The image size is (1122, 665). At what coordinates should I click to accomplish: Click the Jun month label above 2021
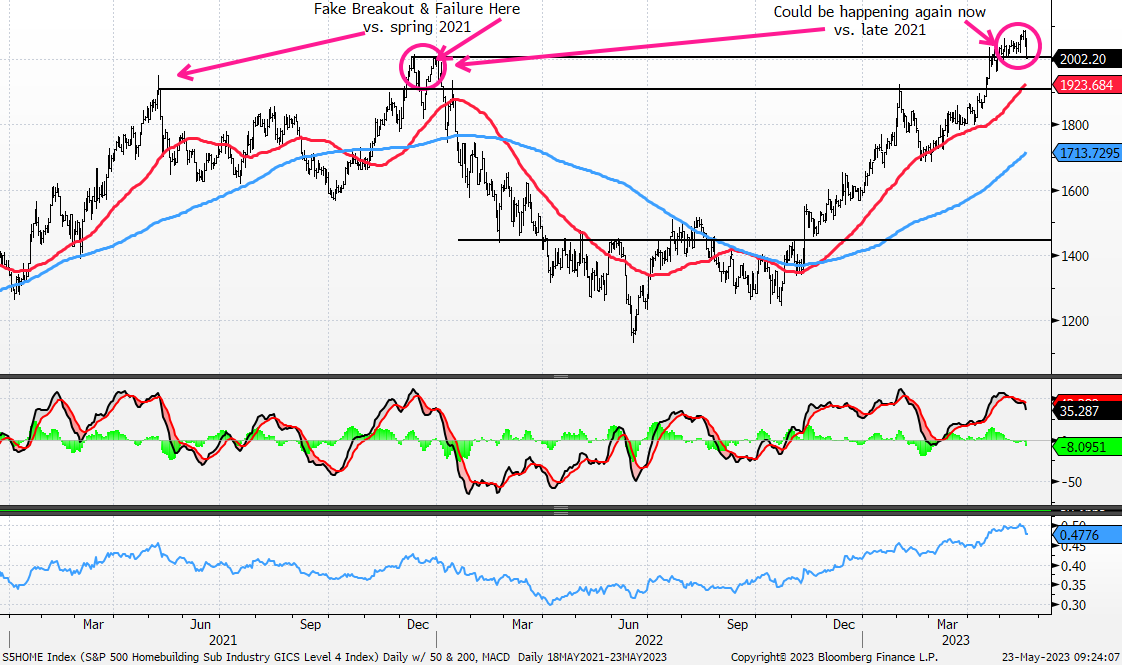coord(200,624)
